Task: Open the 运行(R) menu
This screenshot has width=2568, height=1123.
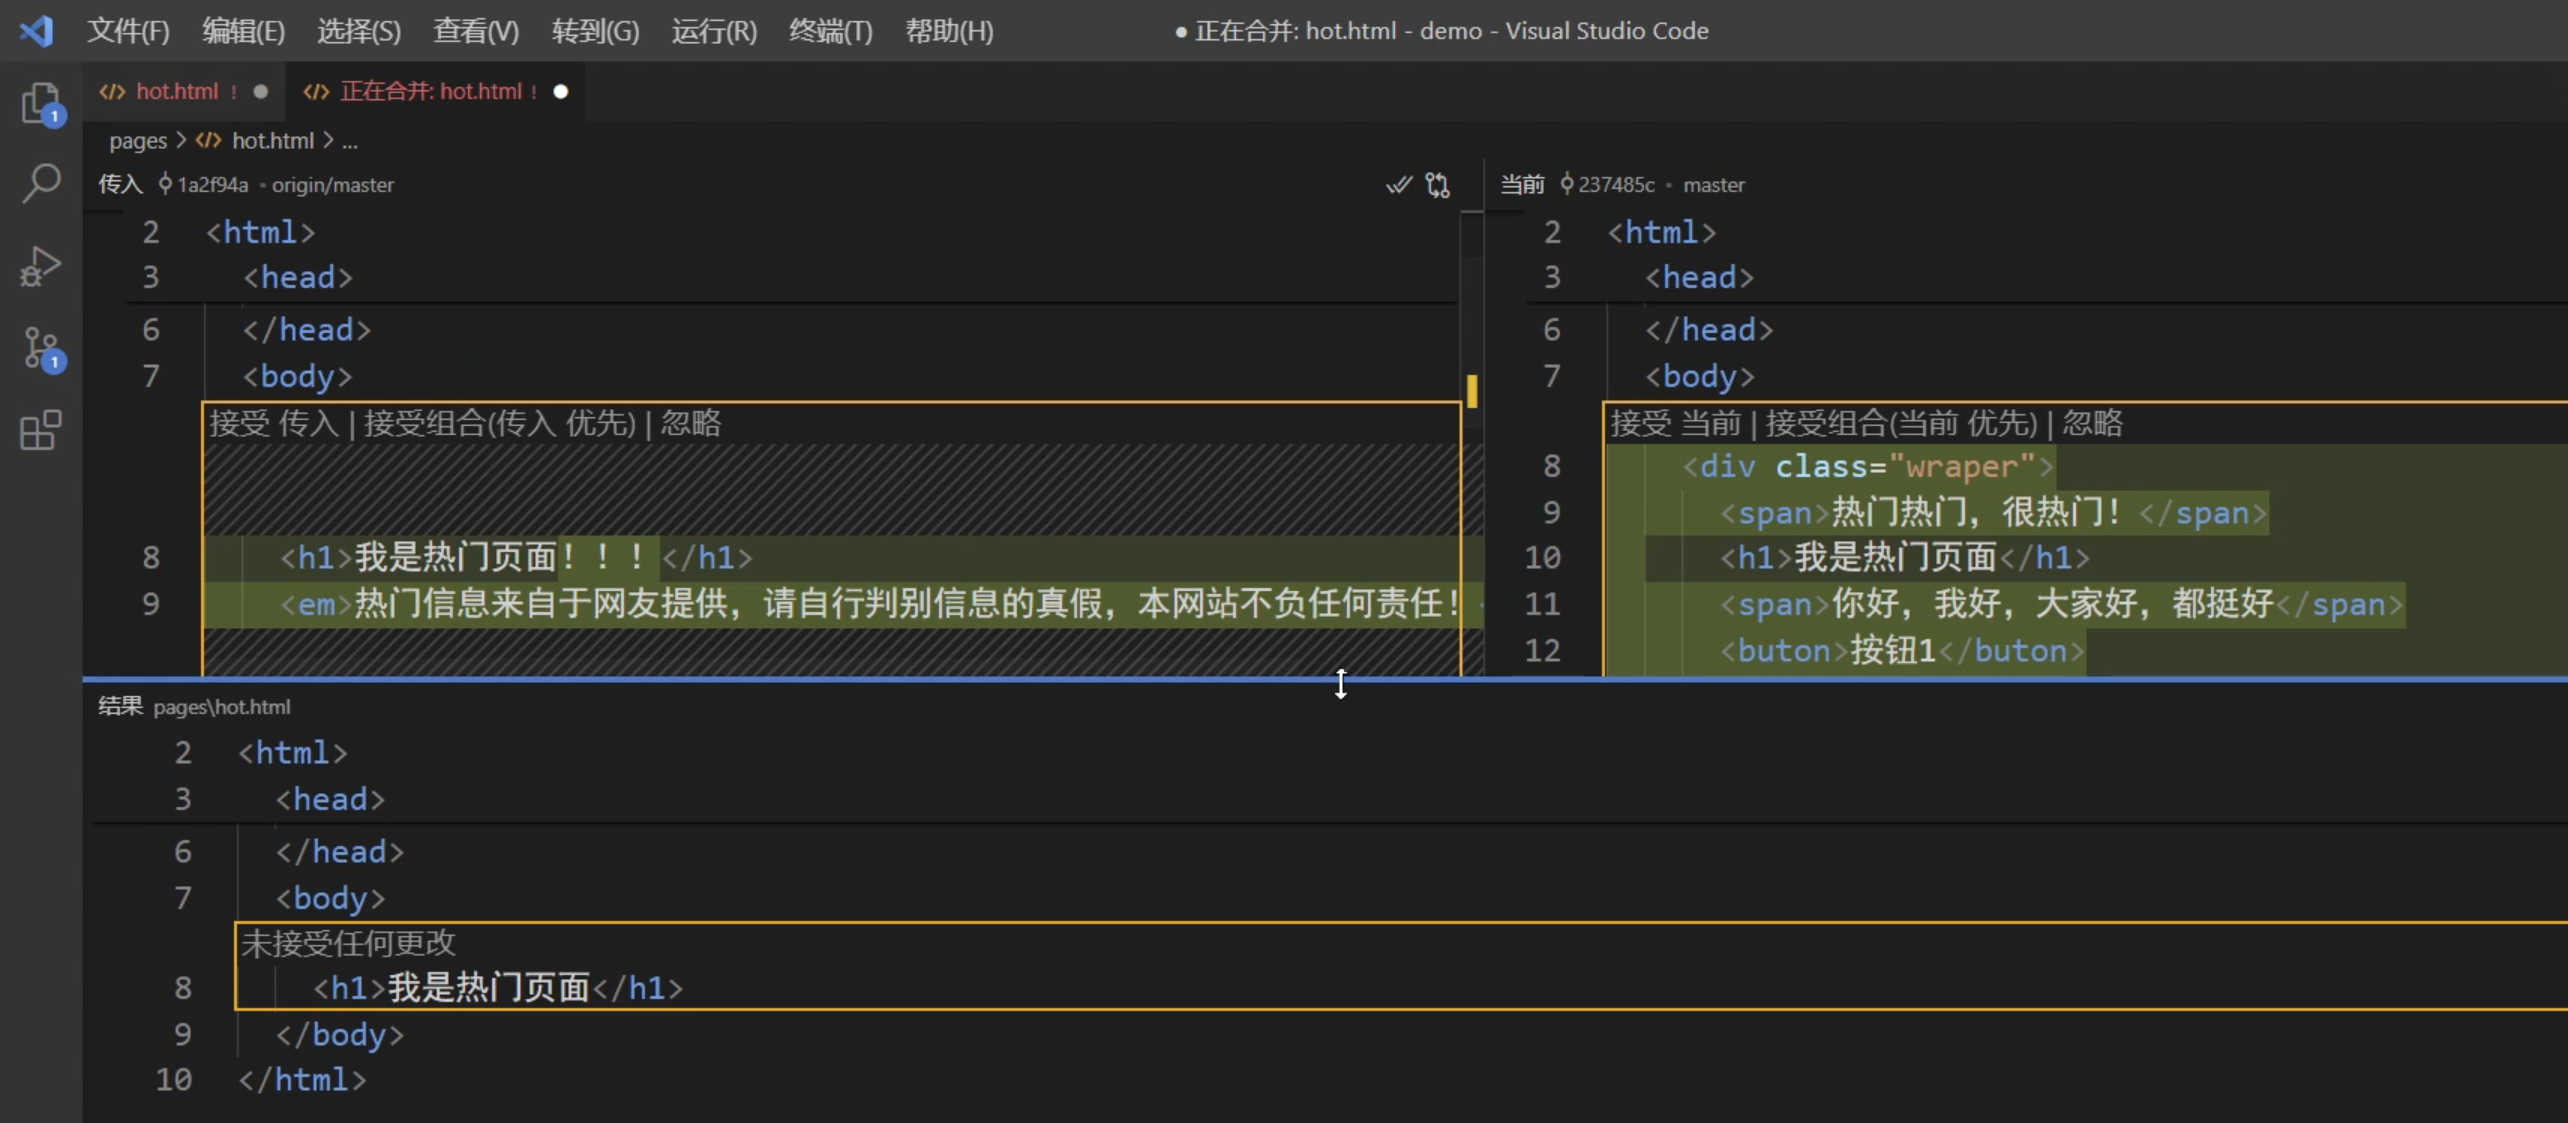Action: coord(714,30)
